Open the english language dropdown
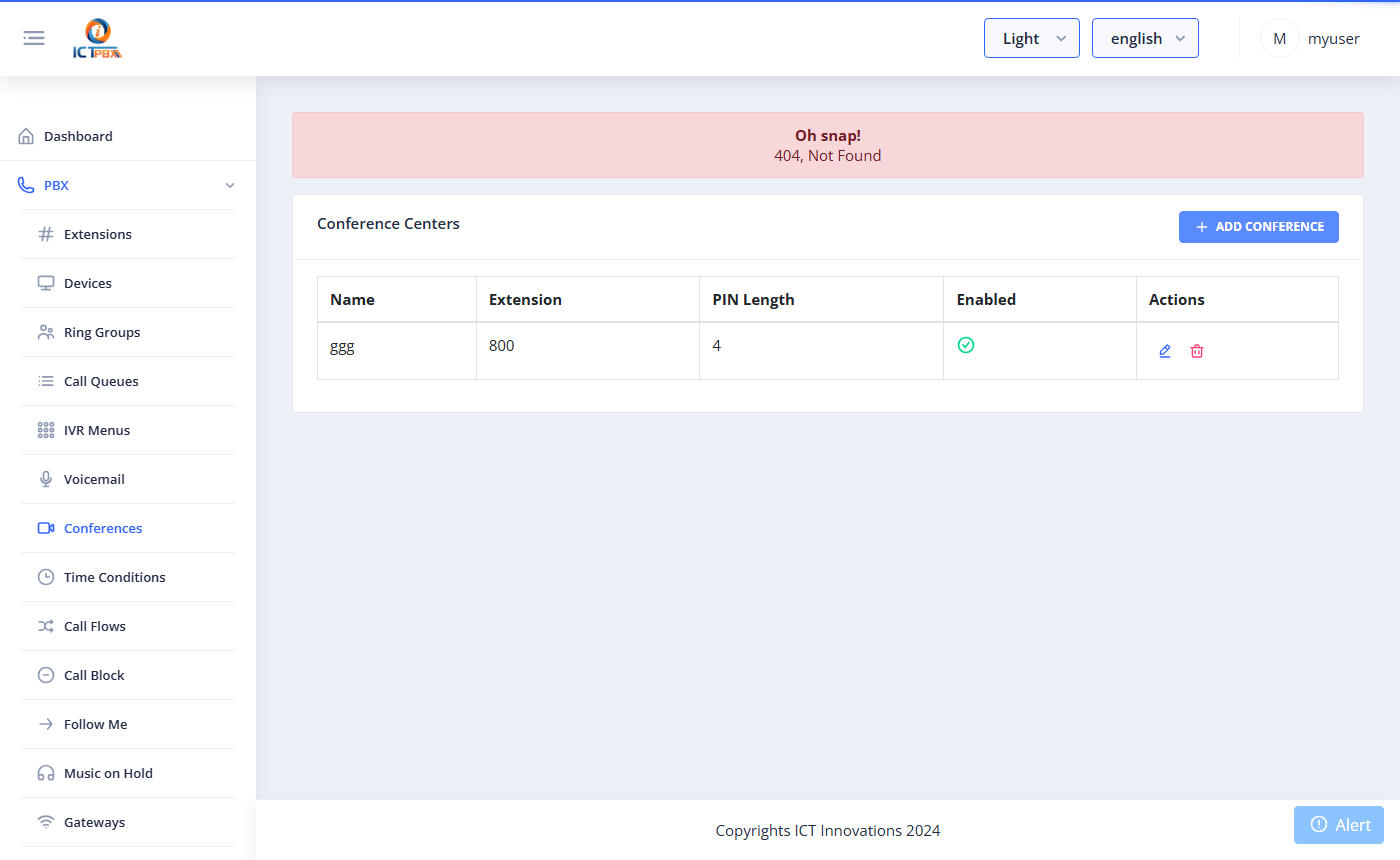The image size is (1400, 860). 1145,38
